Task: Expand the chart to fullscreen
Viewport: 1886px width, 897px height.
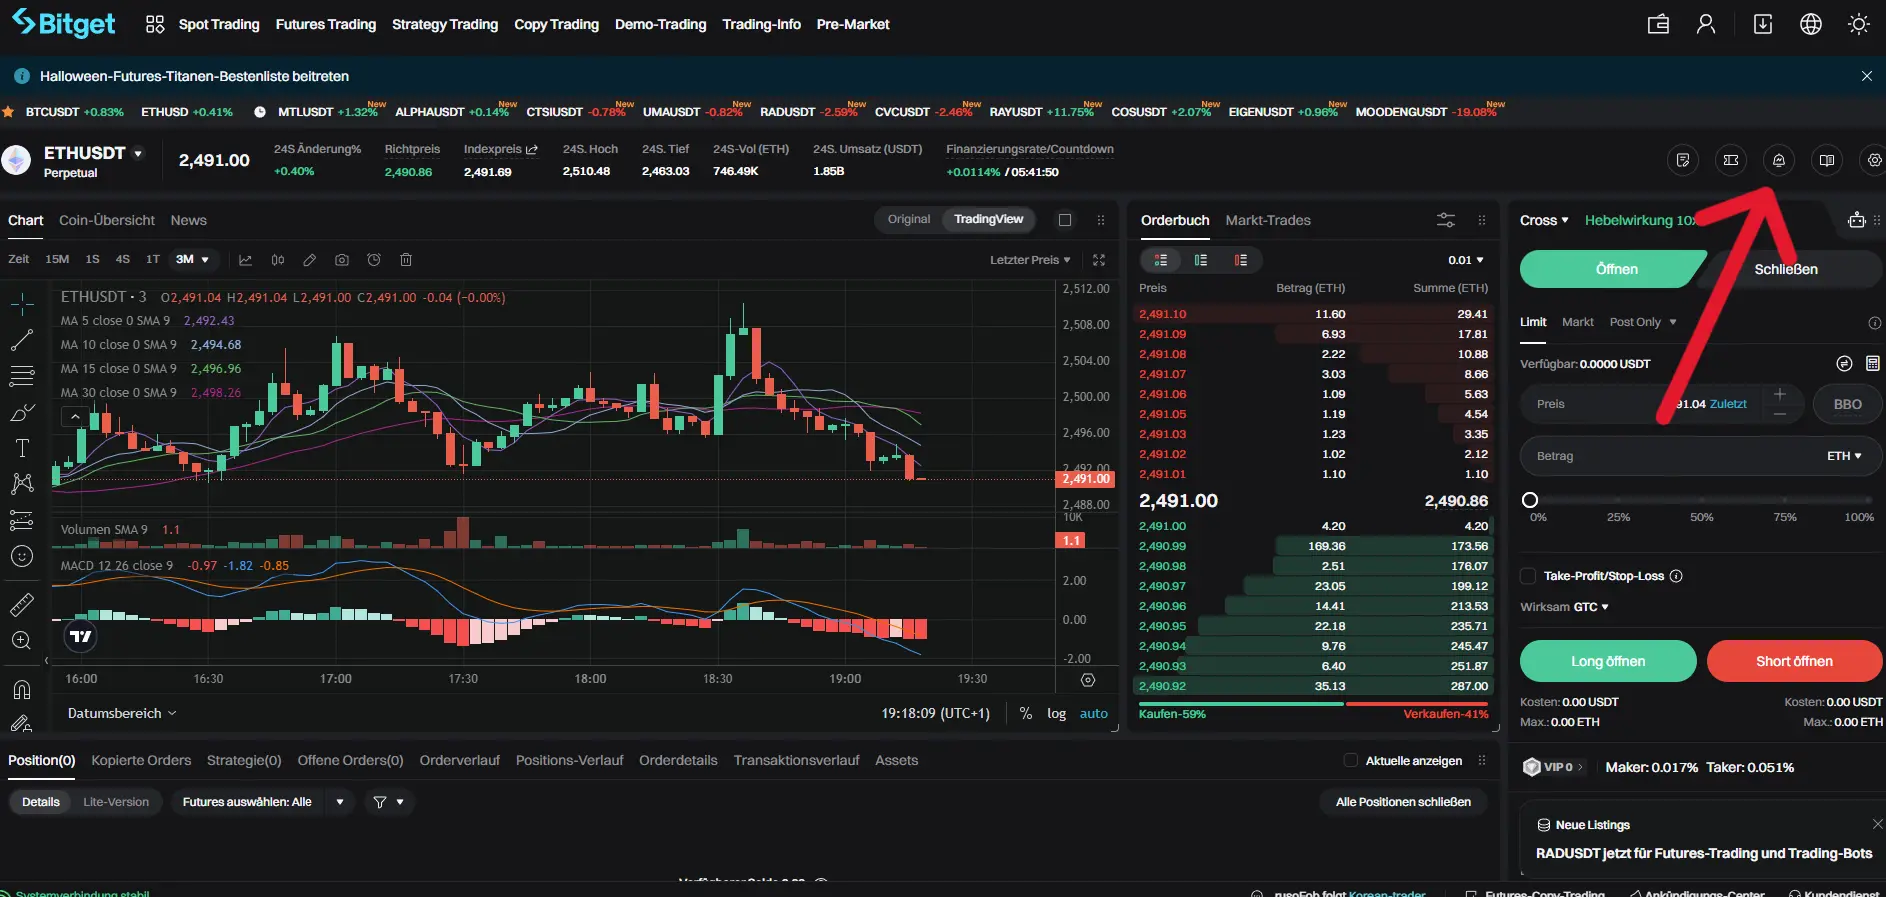Action: [x=1099, y=260]
